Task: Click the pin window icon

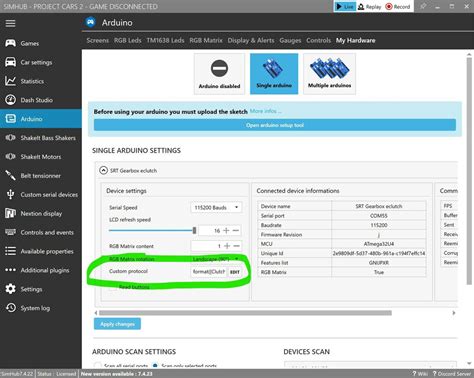Action: click(423, 6)
